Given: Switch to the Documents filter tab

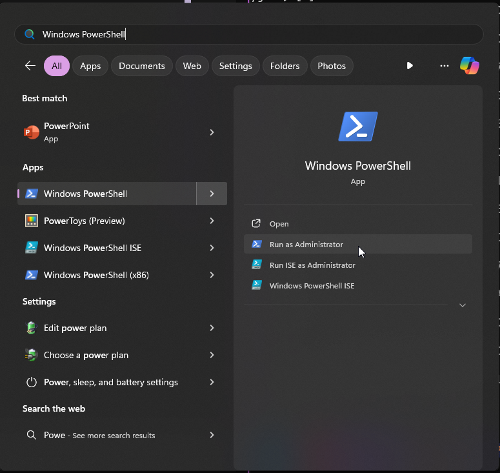Looking at the screenshot, I should coord(142,66).
